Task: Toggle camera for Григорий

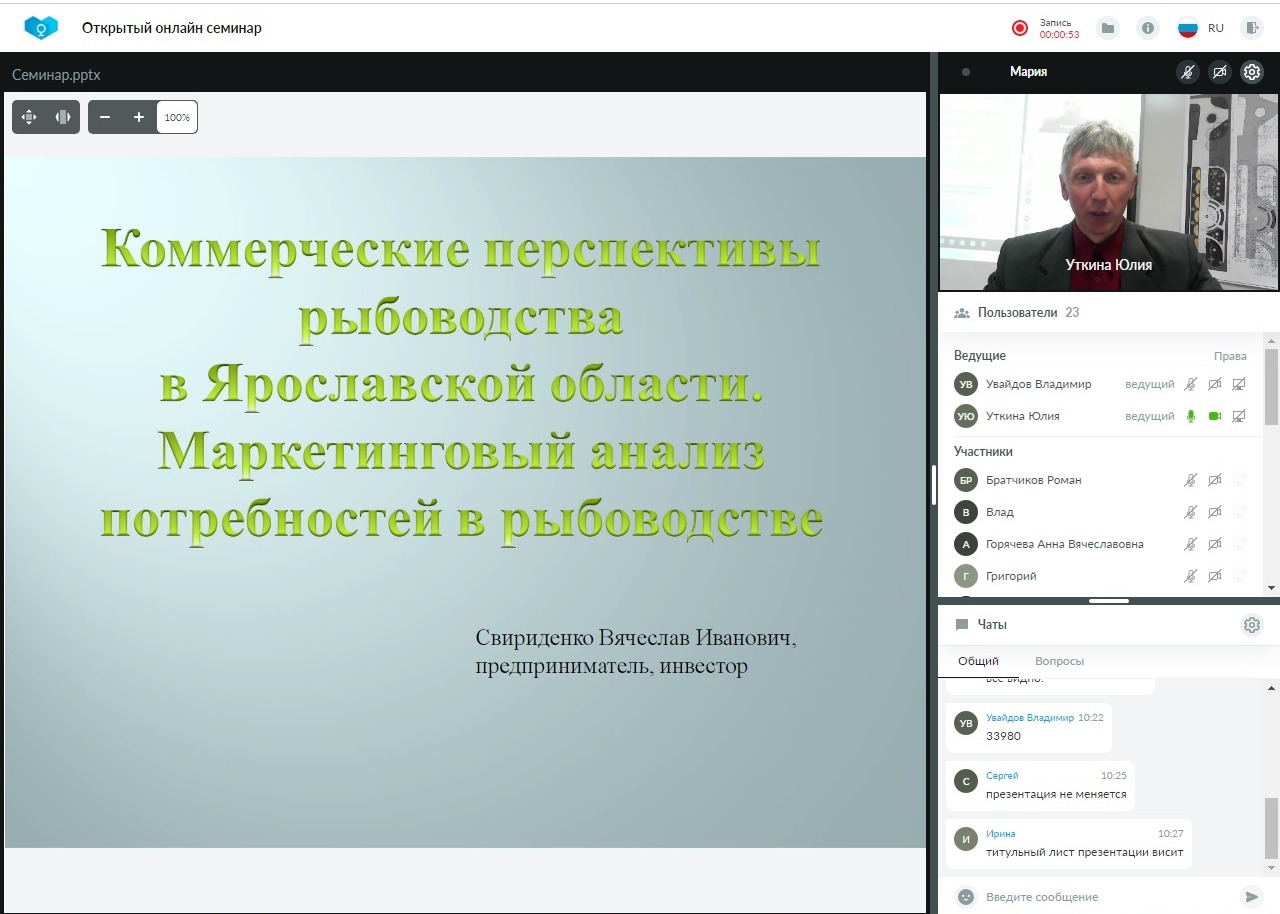Action: click(1215, 576)
